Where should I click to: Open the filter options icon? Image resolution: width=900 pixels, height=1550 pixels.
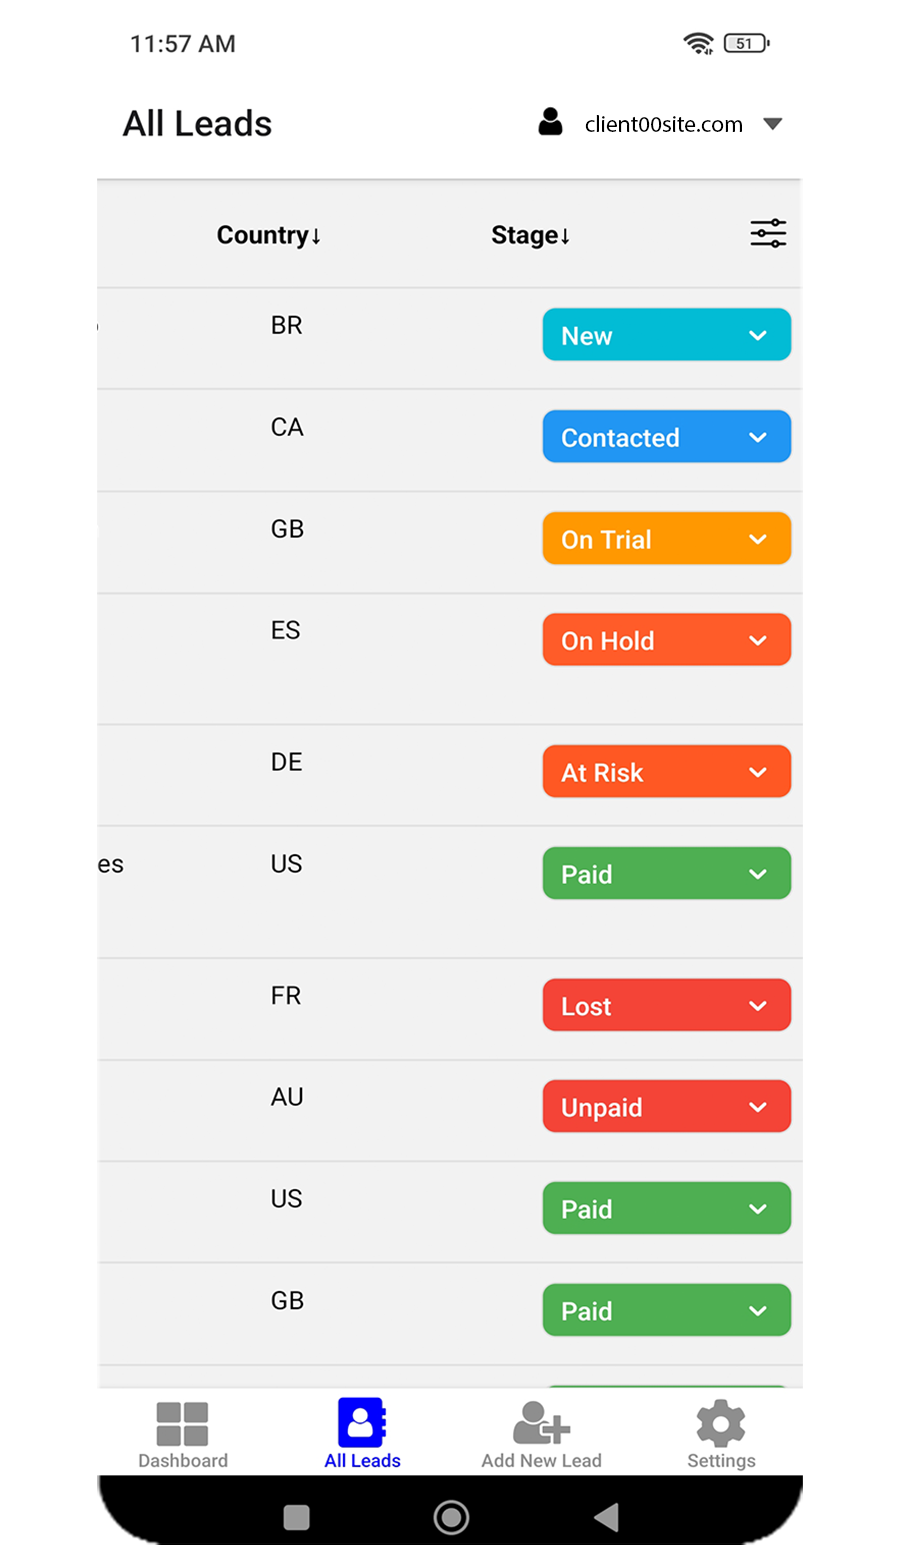768,234
